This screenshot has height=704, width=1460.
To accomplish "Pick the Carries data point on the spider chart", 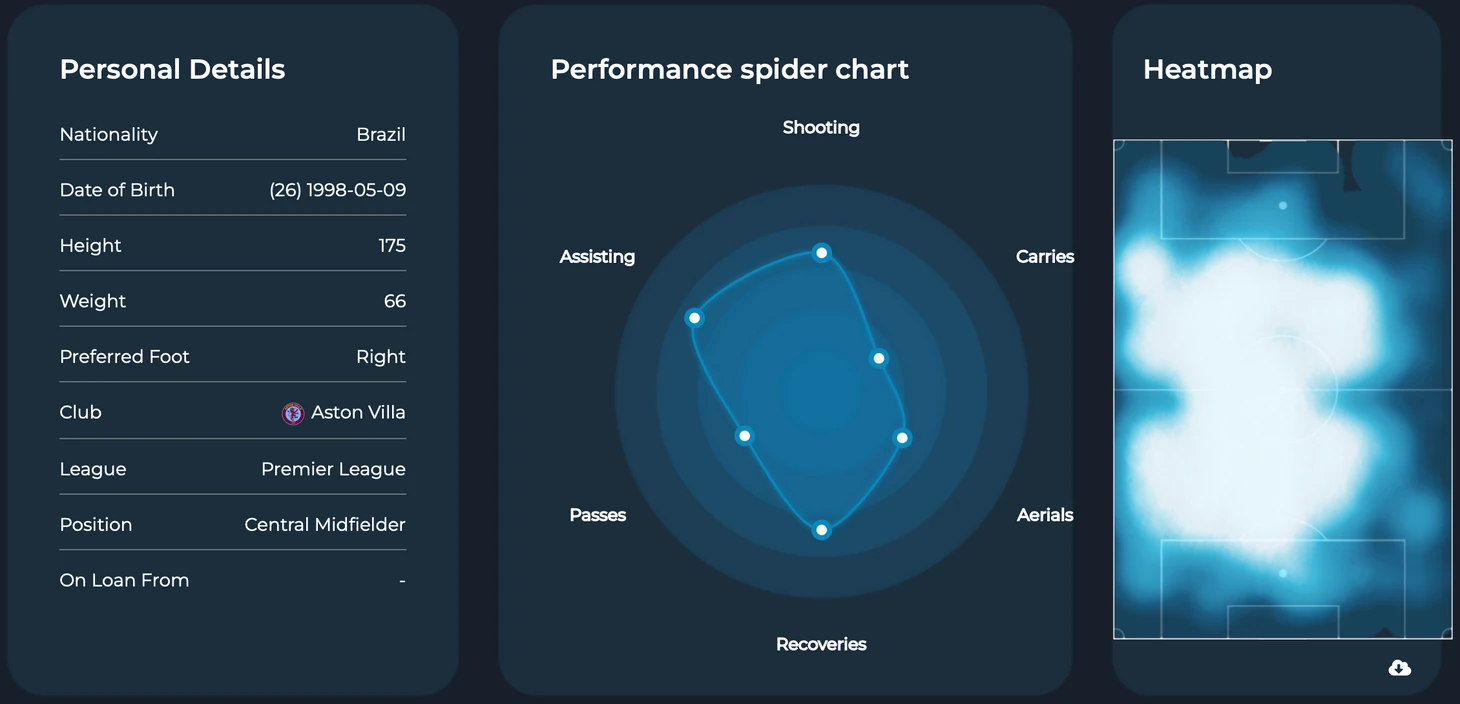I will tap(879, 358).
